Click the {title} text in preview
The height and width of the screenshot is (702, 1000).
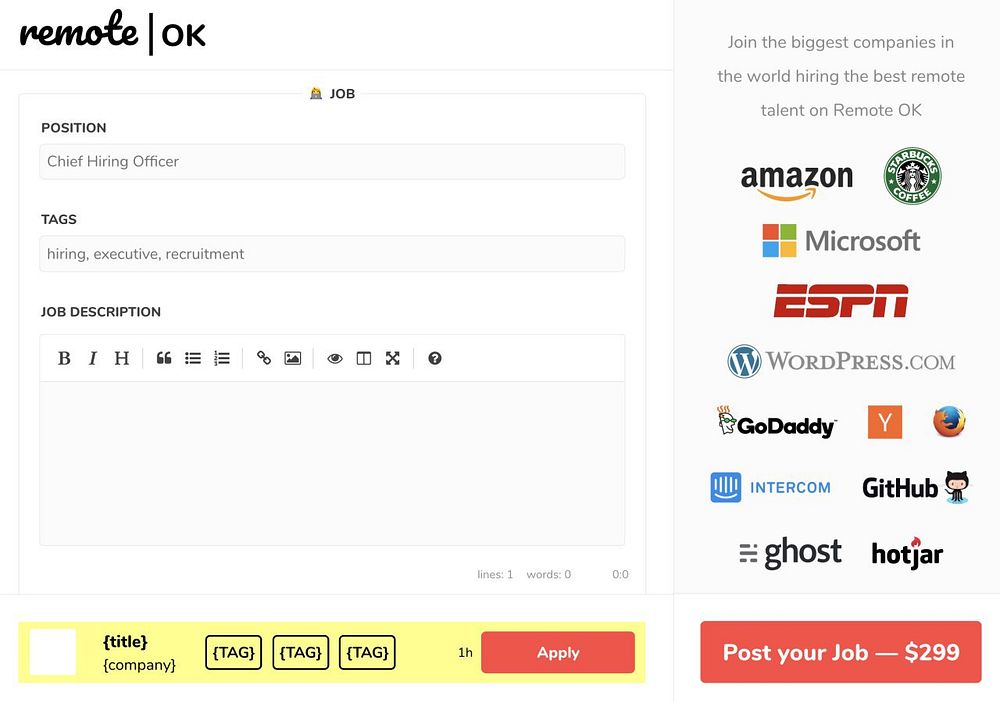pos(125,641)
